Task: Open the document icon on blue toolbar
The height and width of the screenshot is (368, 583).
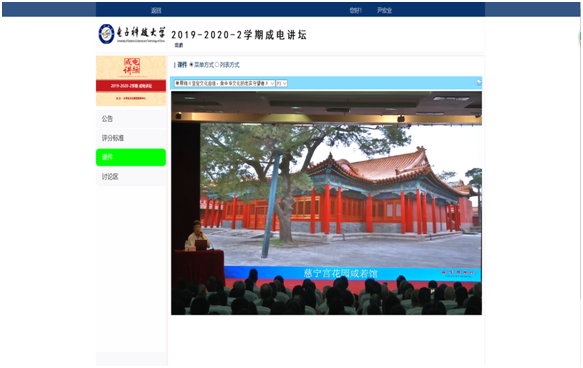Action: 479,83
